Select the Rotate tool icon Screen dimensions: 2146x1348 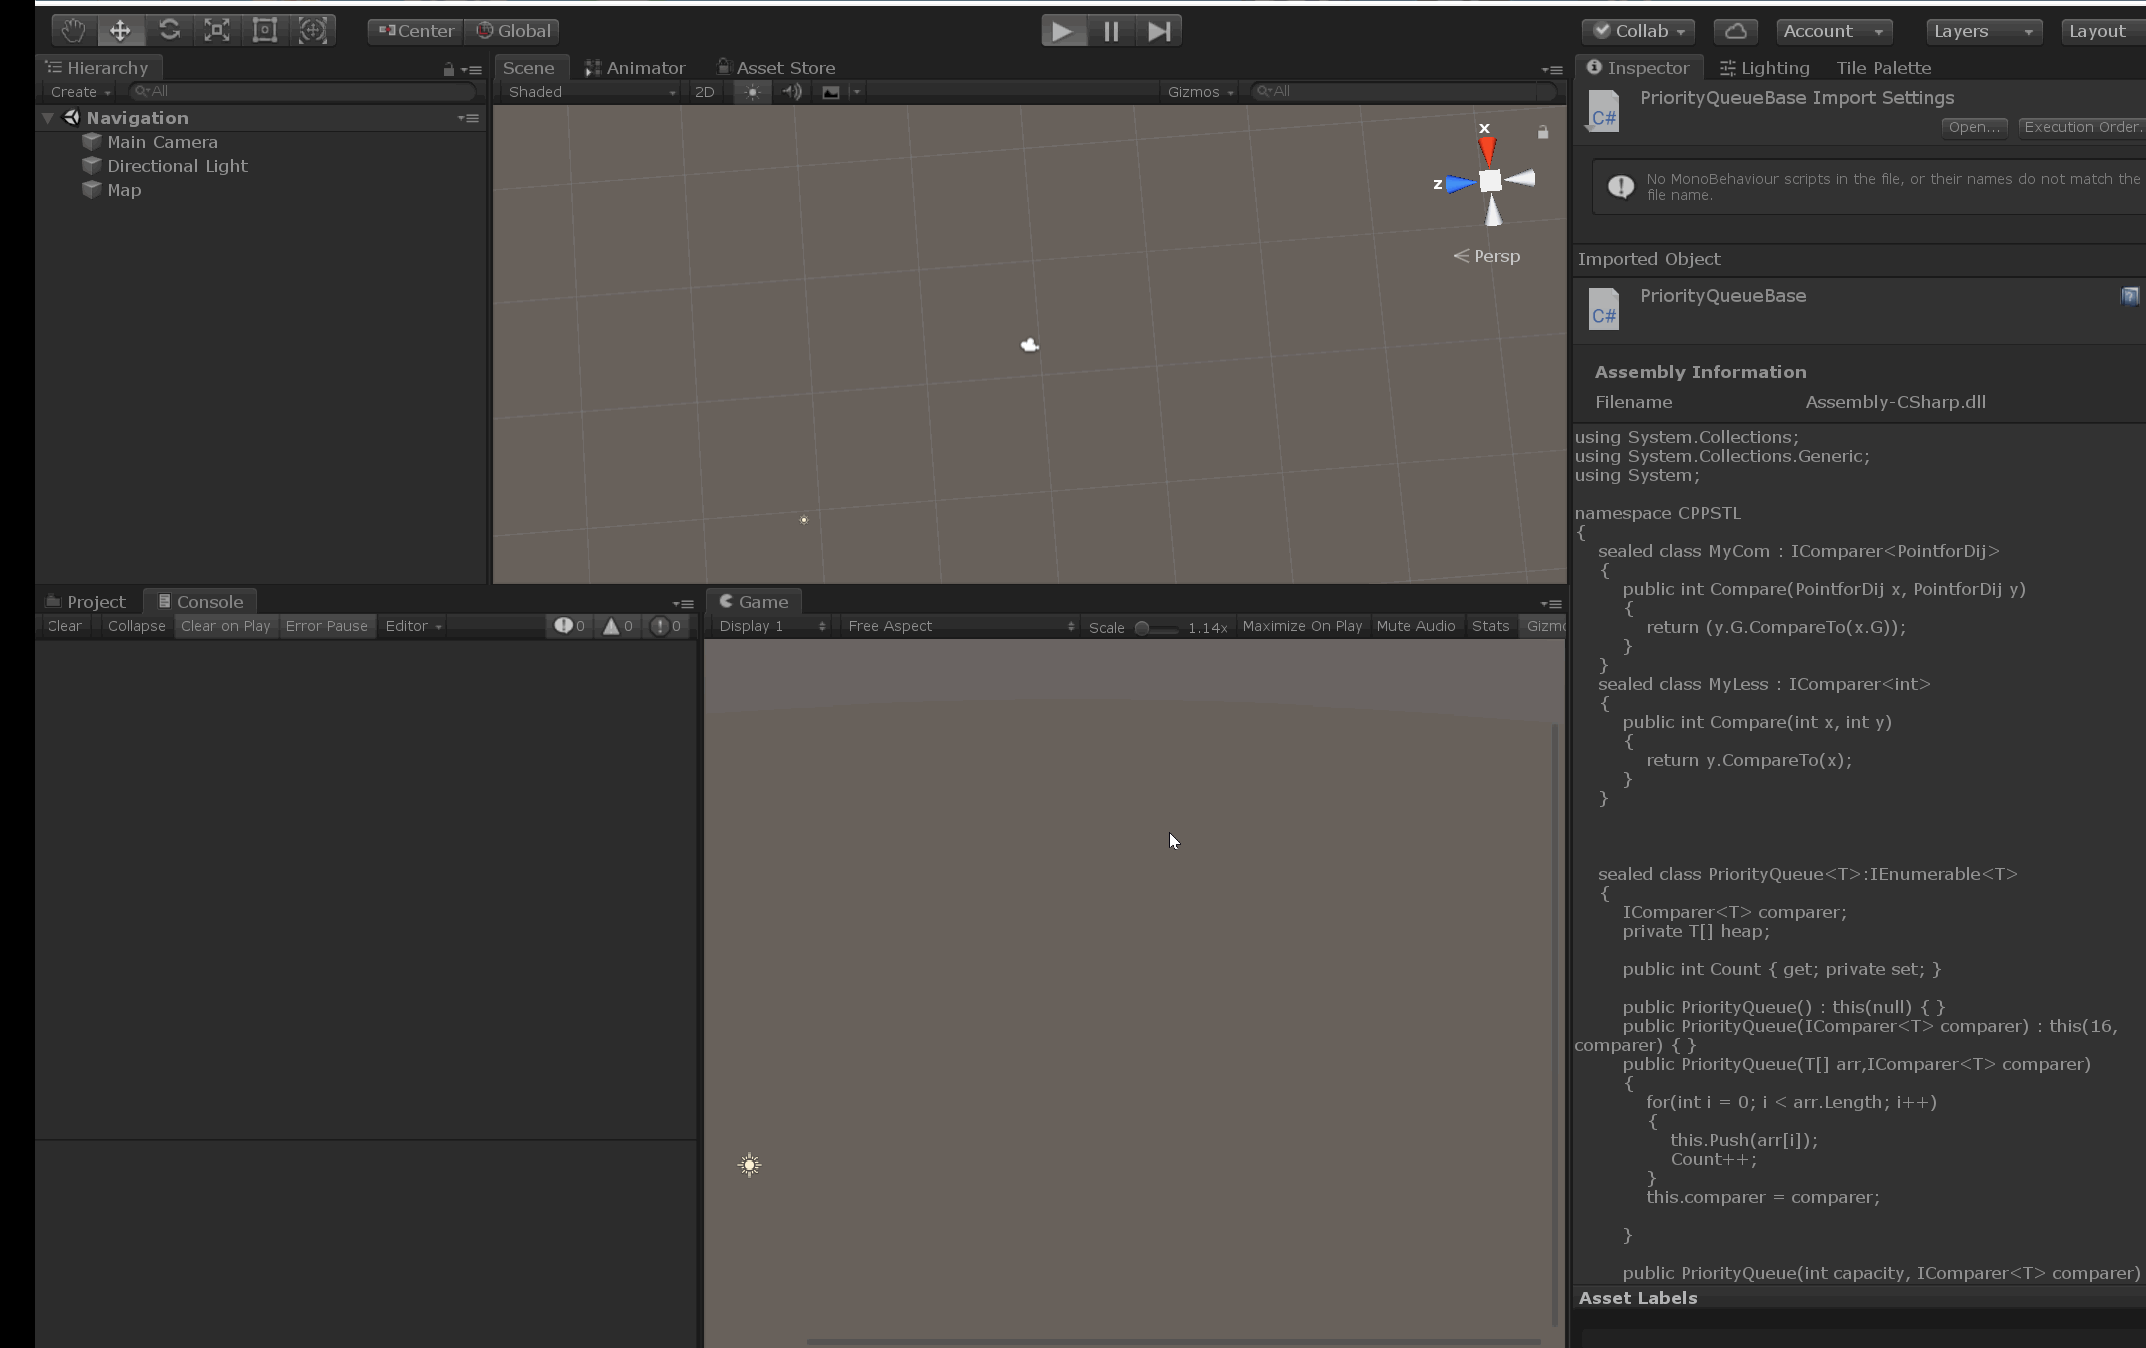[169, 31]
